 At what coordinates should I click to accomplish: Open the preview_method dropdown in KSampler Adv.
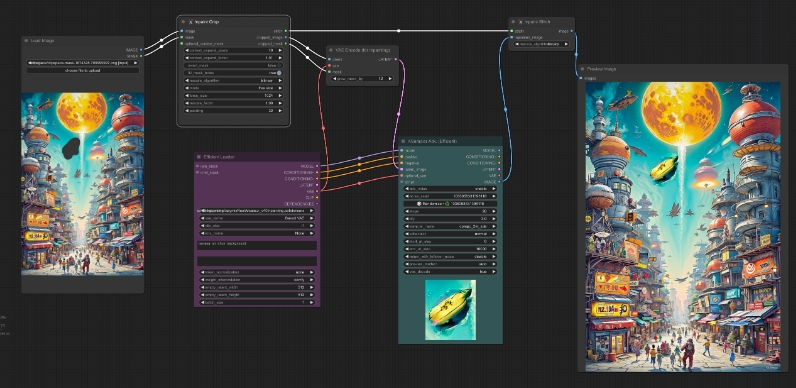pyautogui.click(x=450, y=264)
